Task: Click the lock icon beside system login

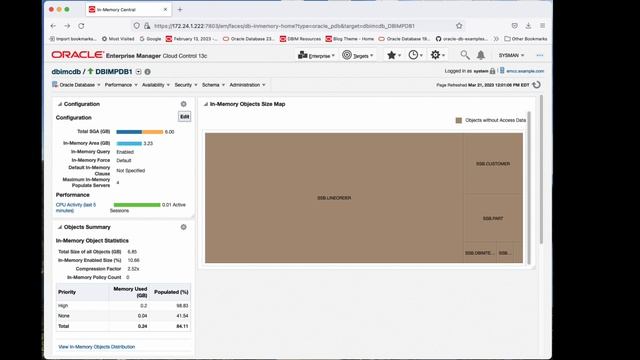Action: 492,71
